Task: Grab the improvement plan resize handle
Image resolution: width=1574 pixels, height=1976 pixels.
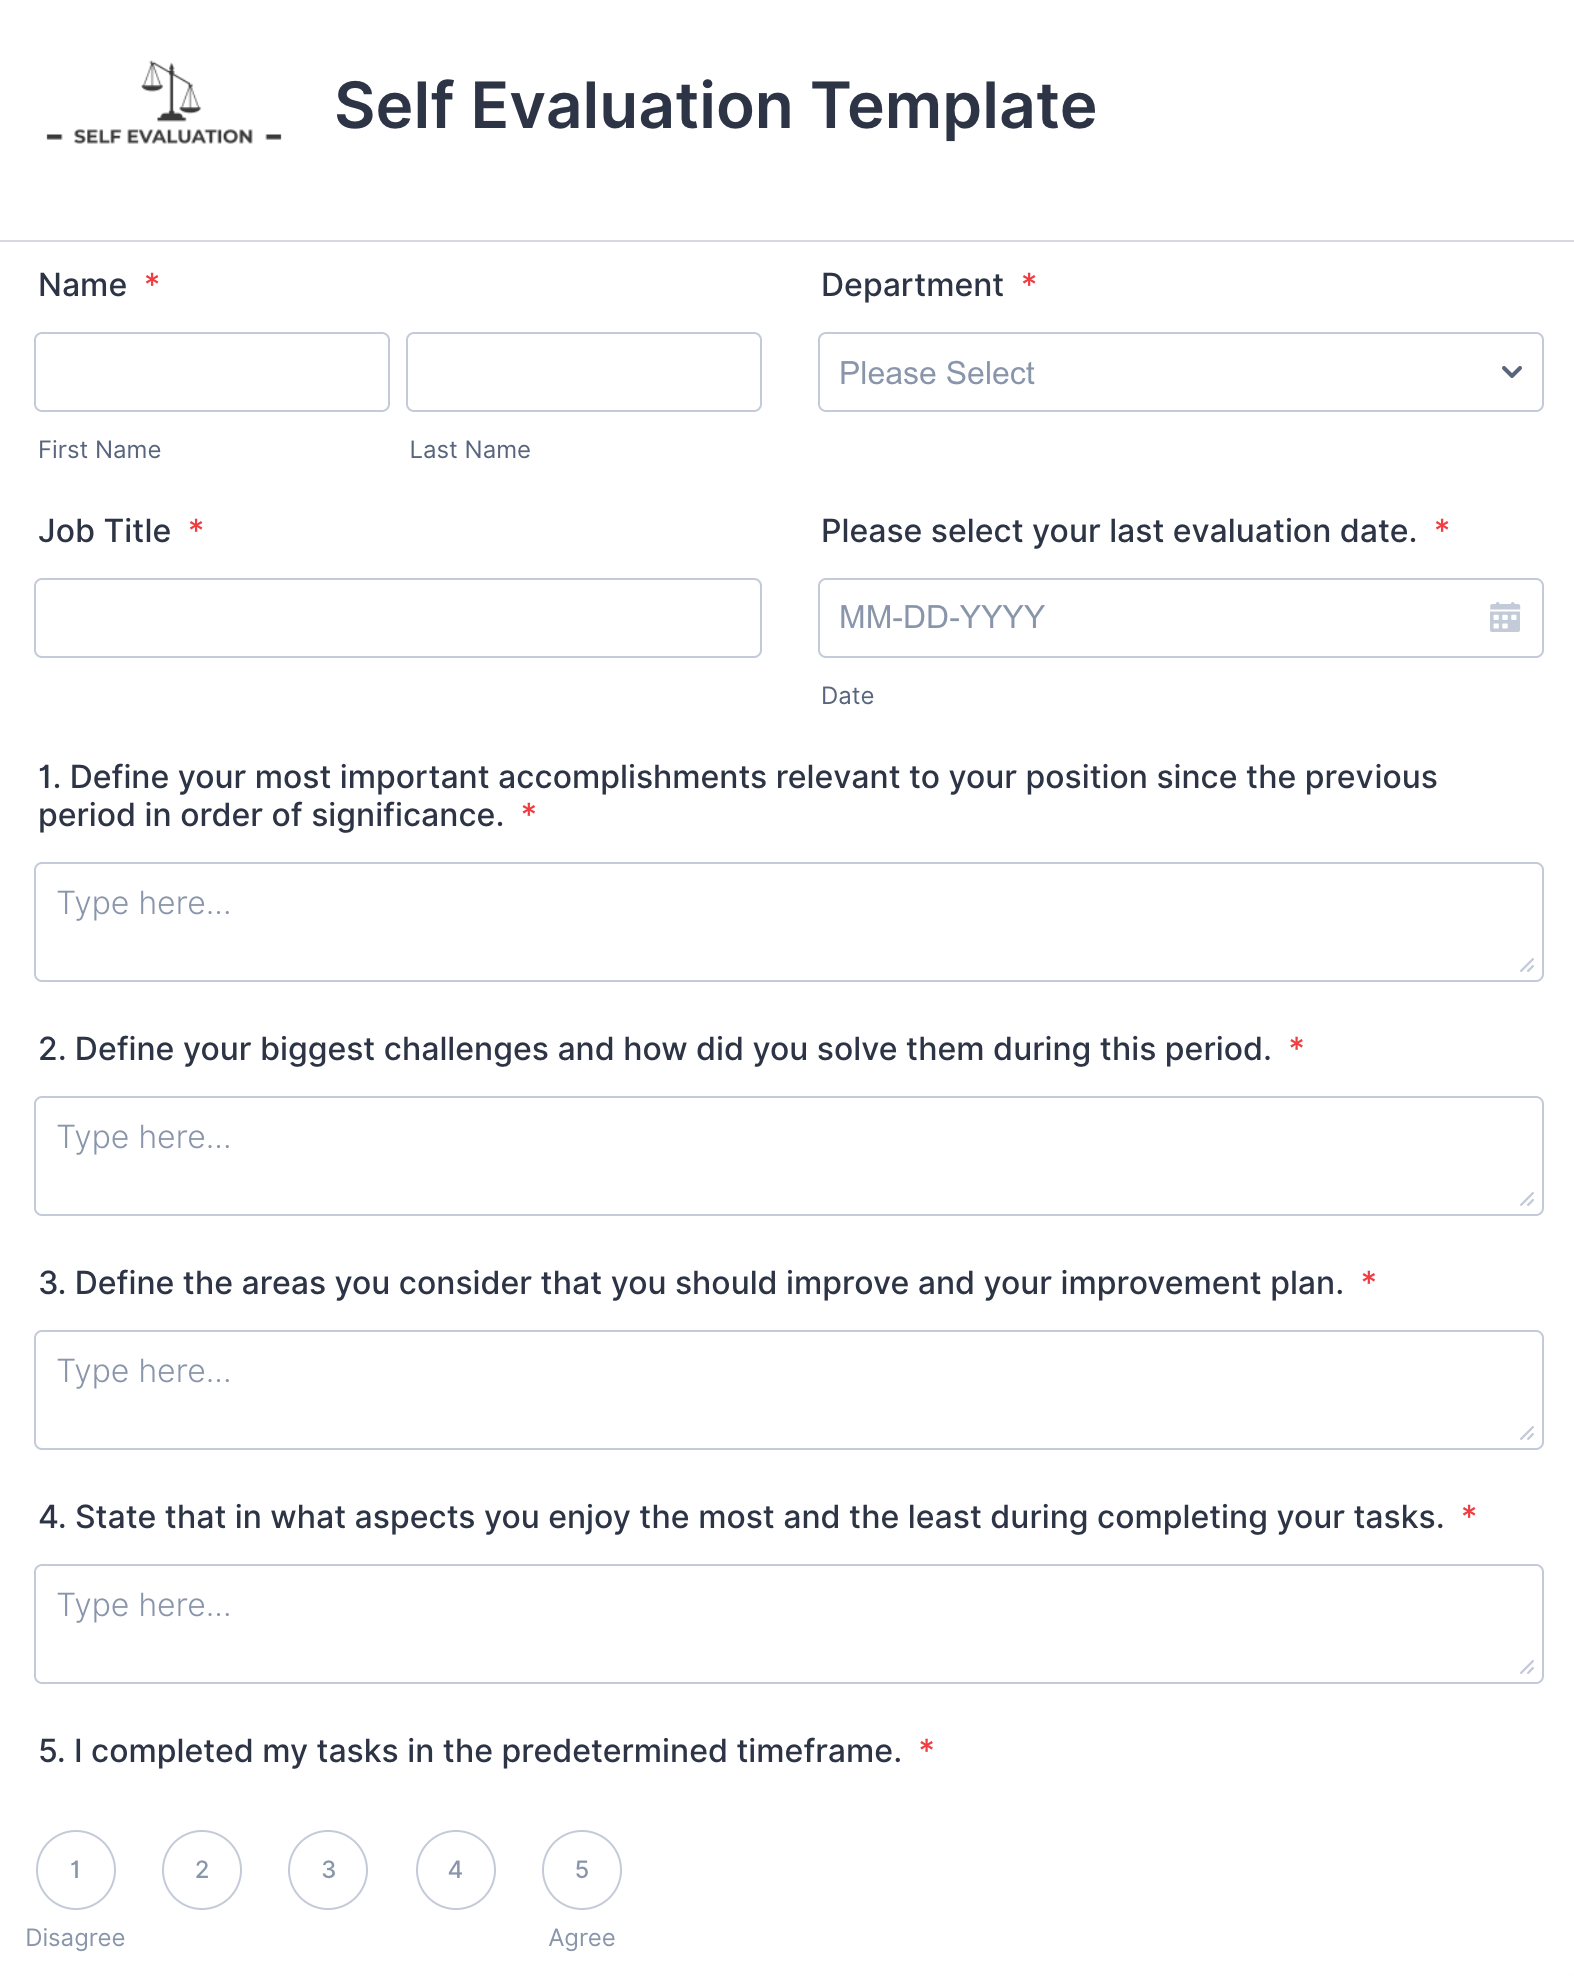Action: coord(1527,1433)
